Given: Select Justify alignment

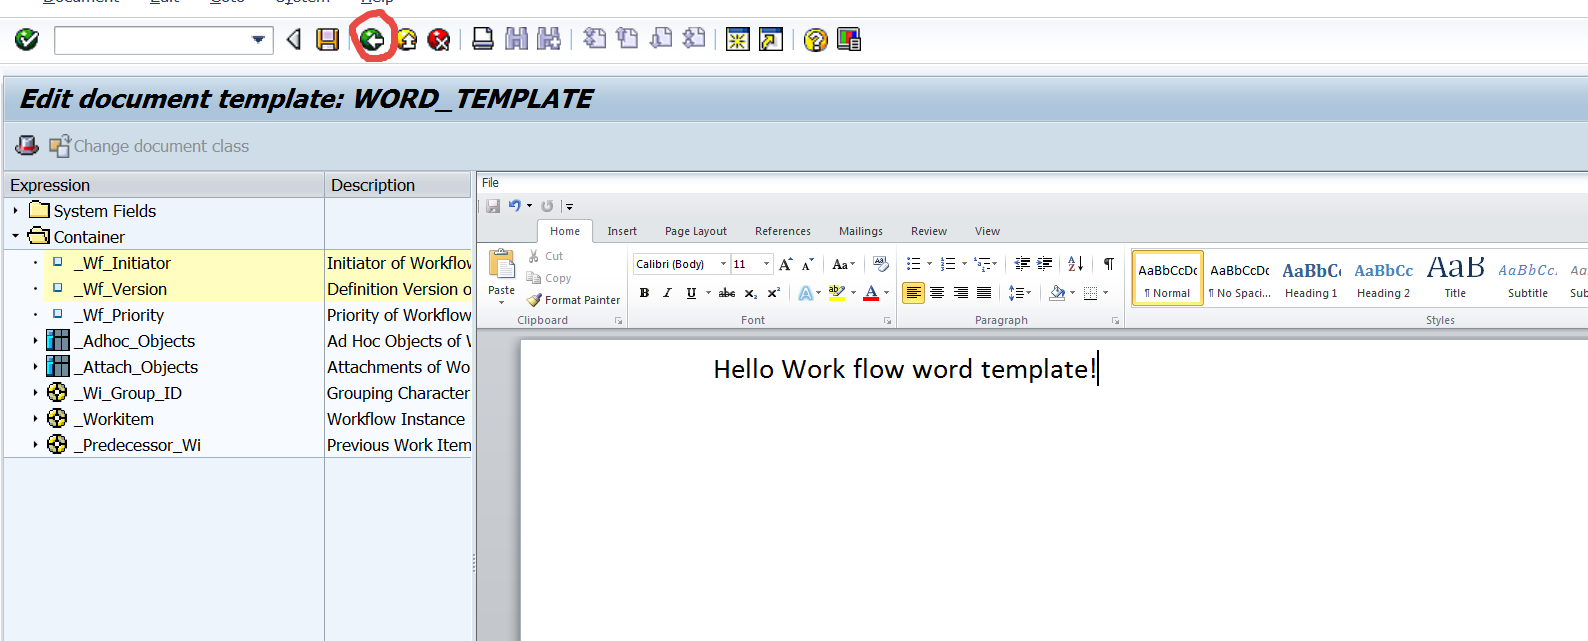Looking at the screenshot, I should [984, 293].
